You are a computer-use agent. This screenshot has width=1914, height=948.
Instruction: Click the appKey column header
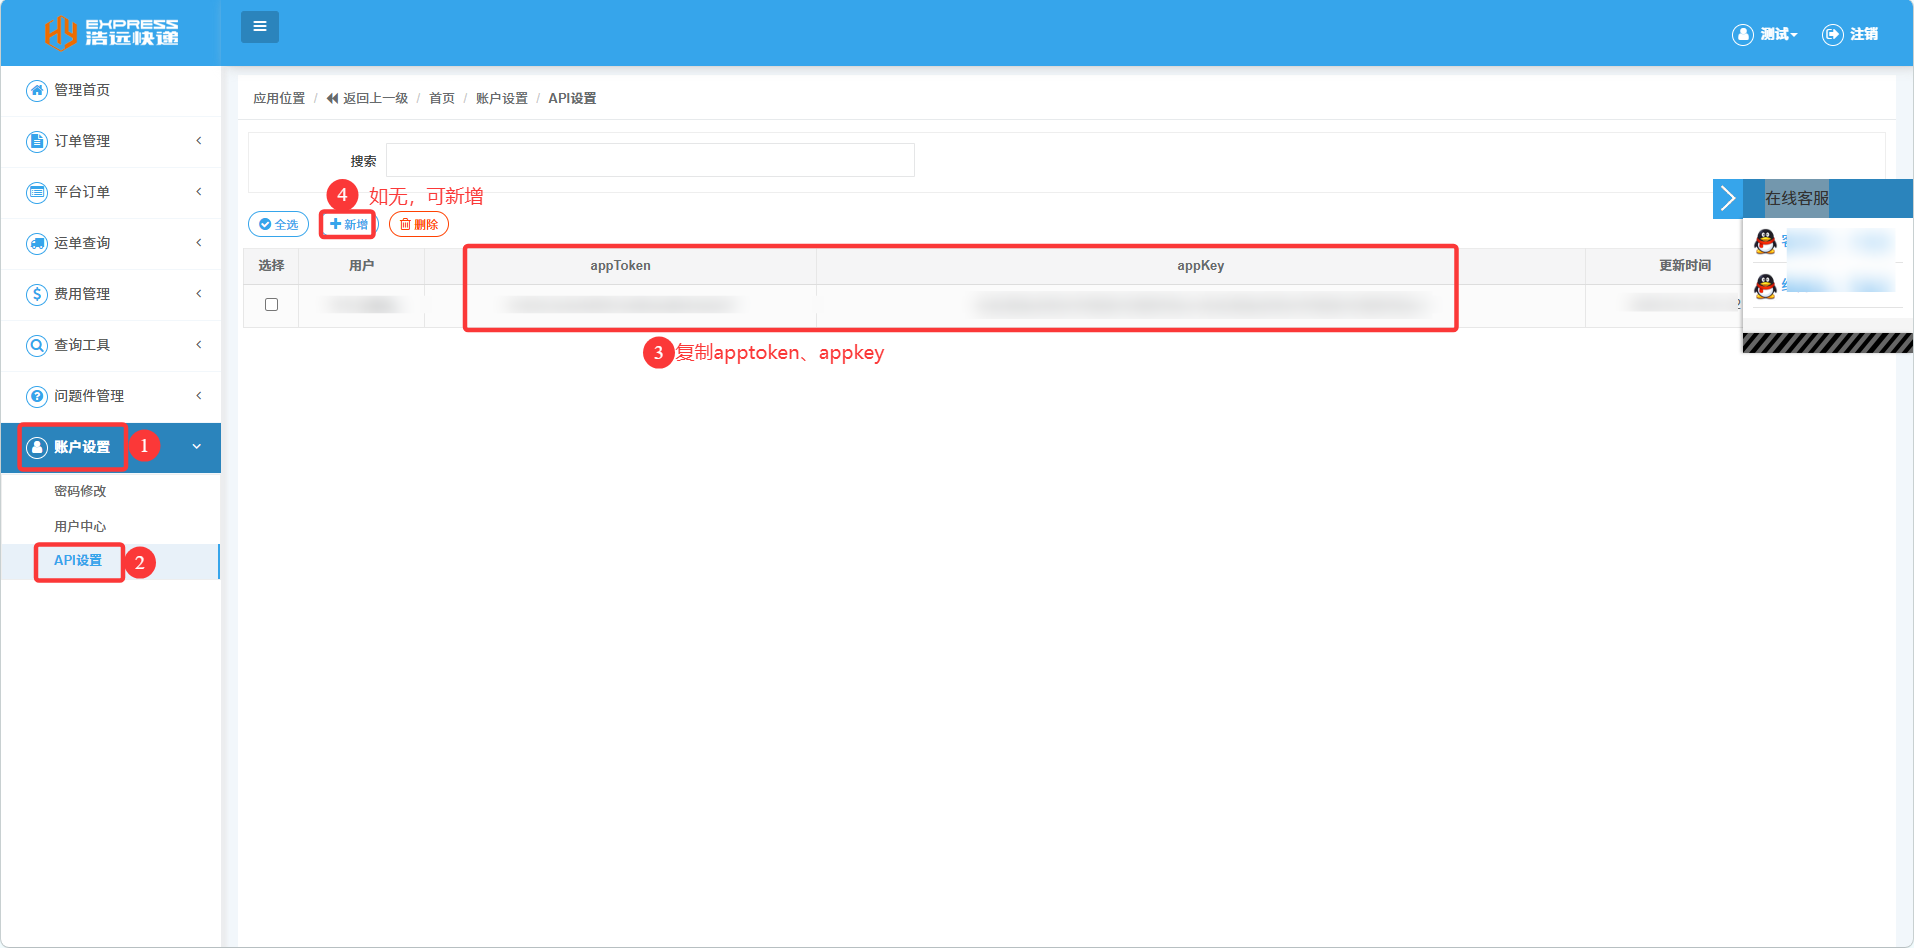coord(1200,266)
